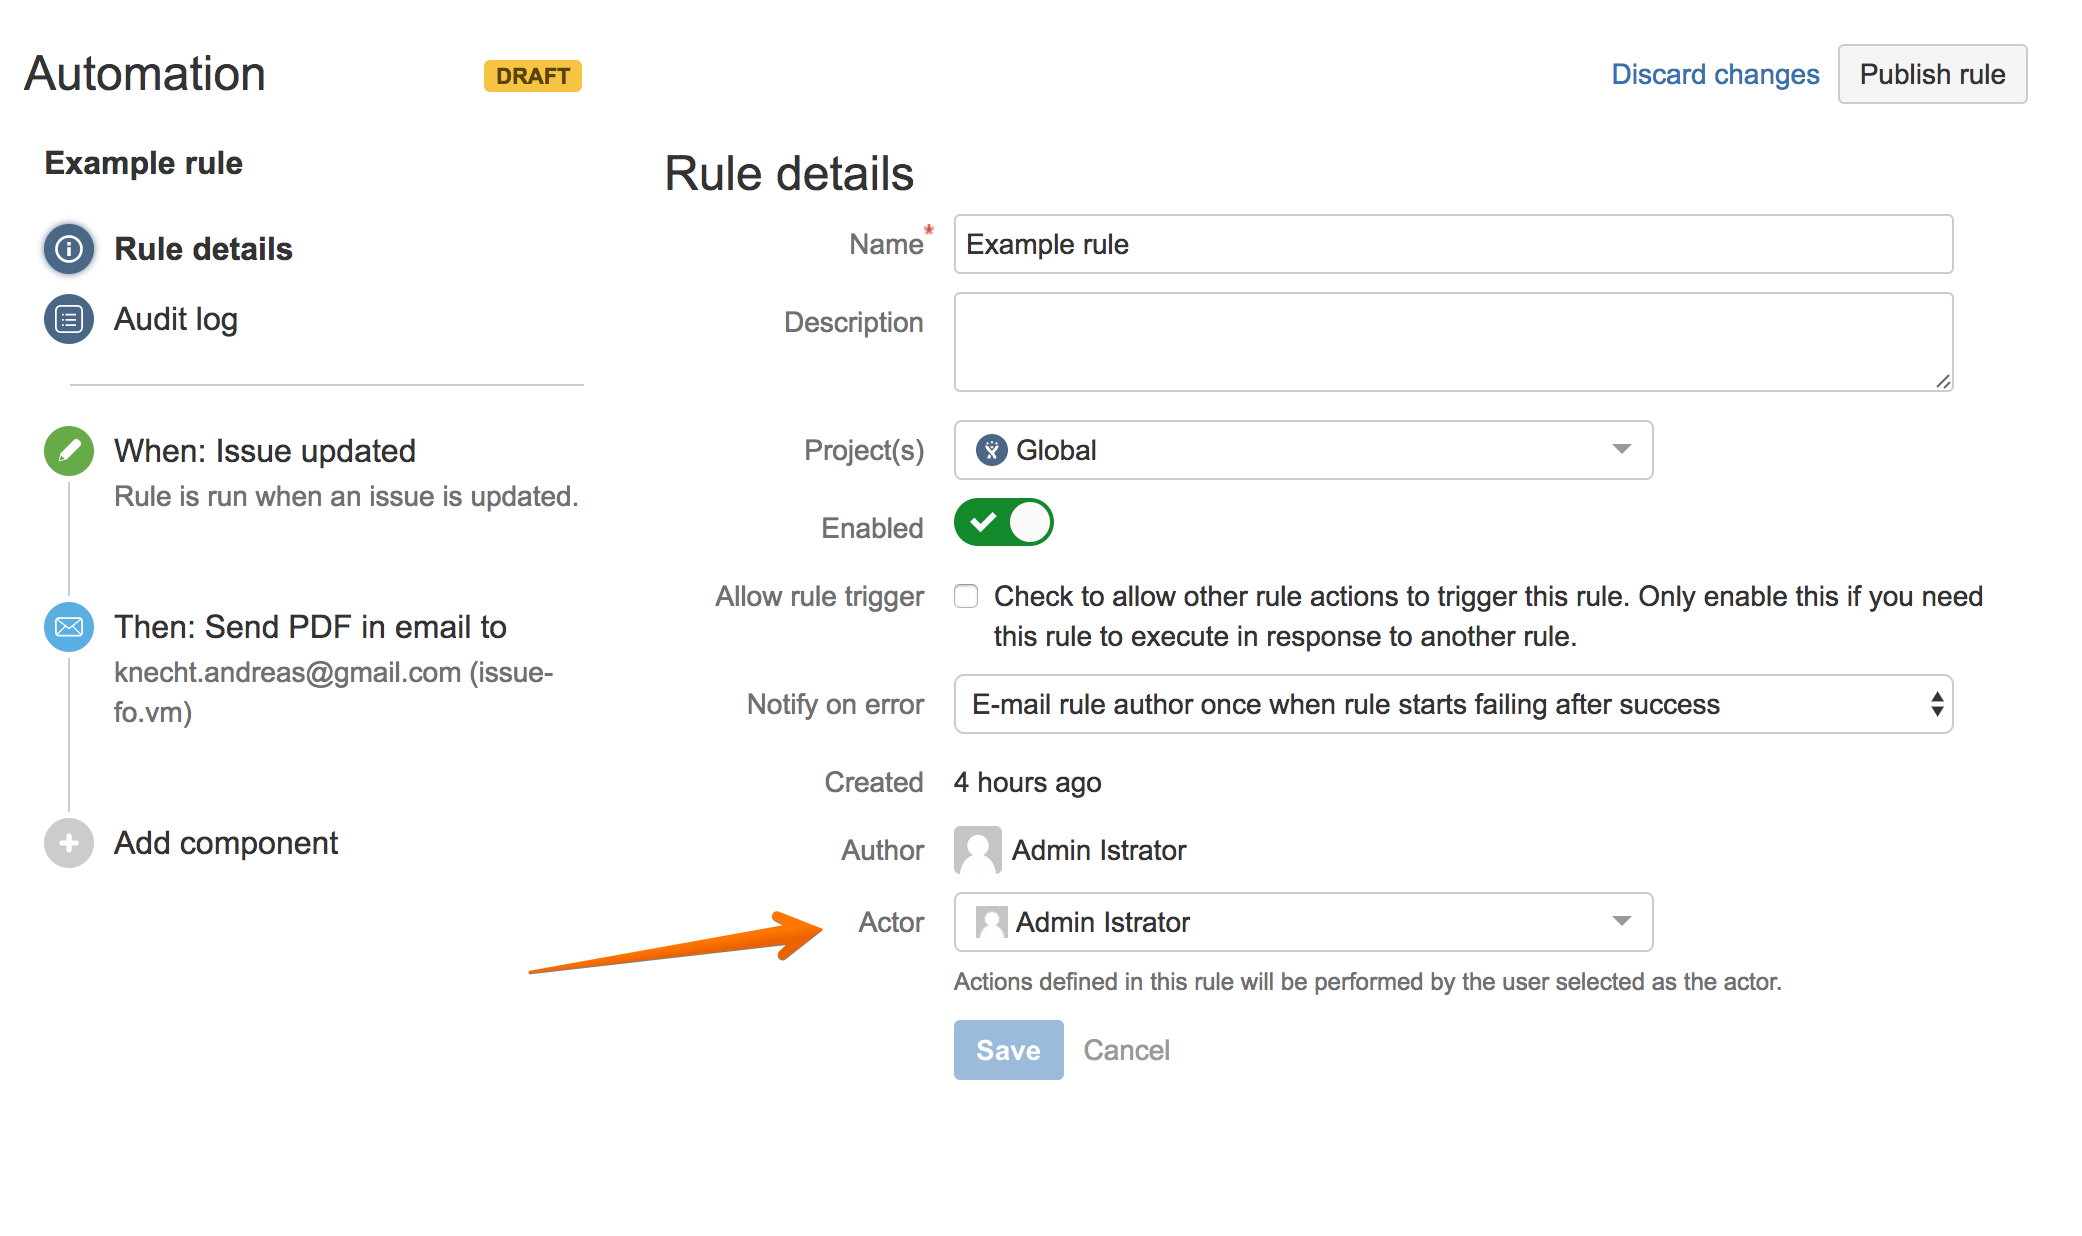Click the Audit log list icon
Viewport: 2082px width, 1236px height.
tap(69, 319)
